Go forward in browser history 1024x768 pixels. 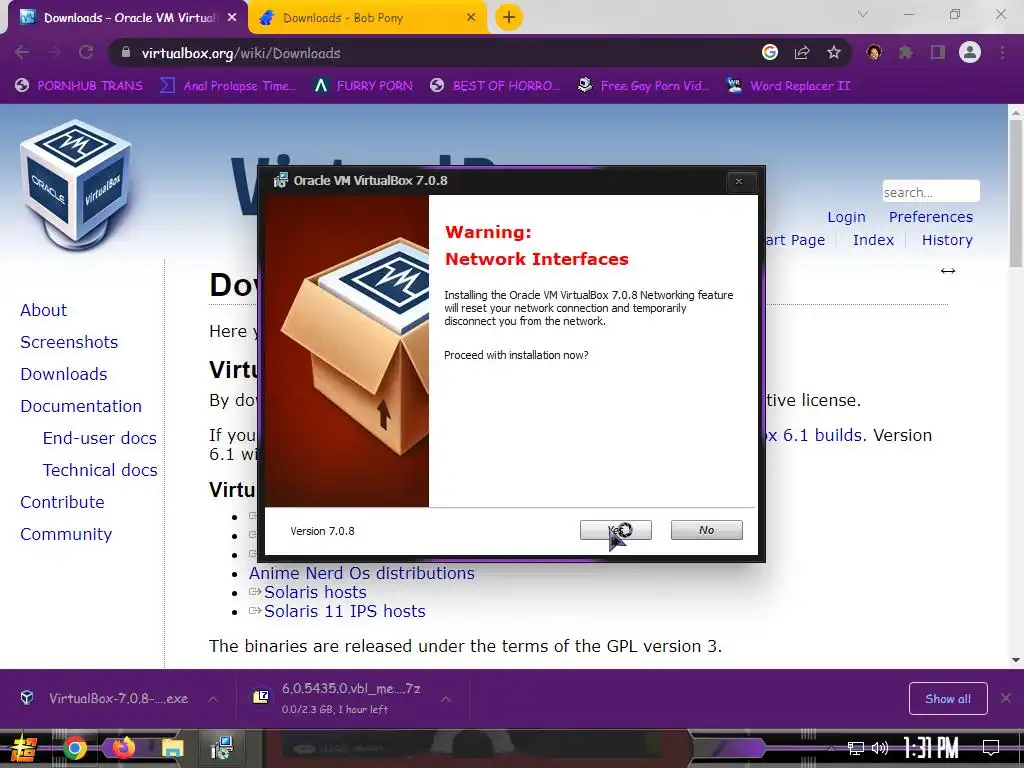click(54, 52)
